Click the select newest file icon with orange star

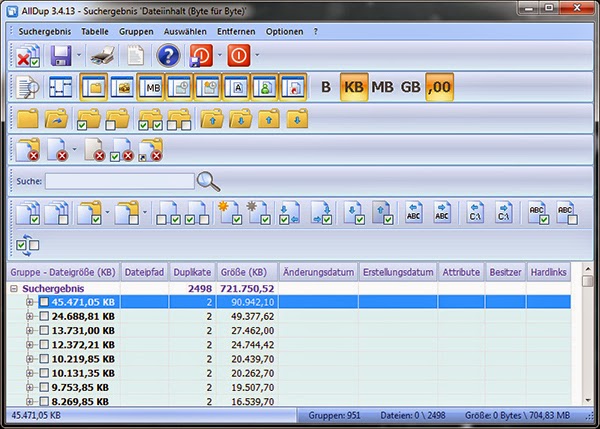coord(230,213)
